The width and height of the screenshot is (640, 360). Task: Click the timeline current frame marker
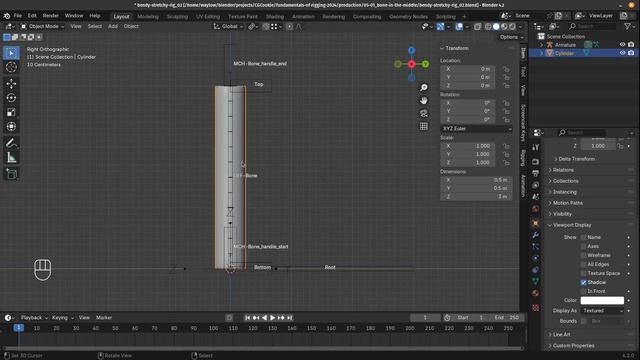18,328
